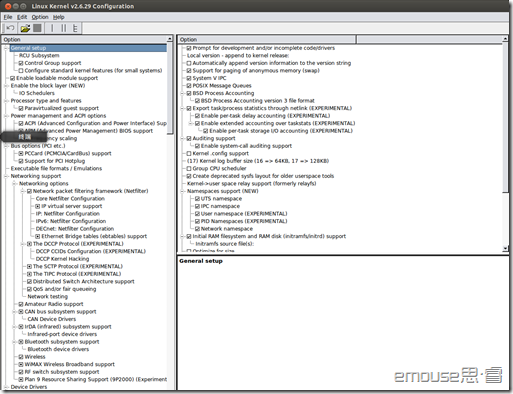Click Initramfs source file(s) row

(x=224, y=244)
